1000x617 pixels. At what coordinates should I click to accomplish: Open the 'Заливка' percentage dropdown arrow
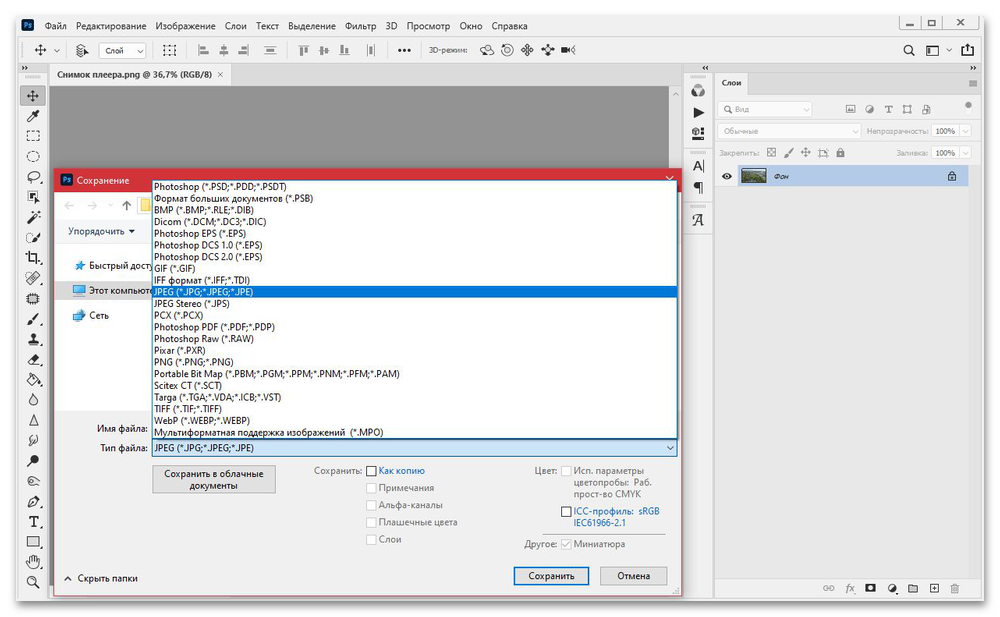coord(966,152)
